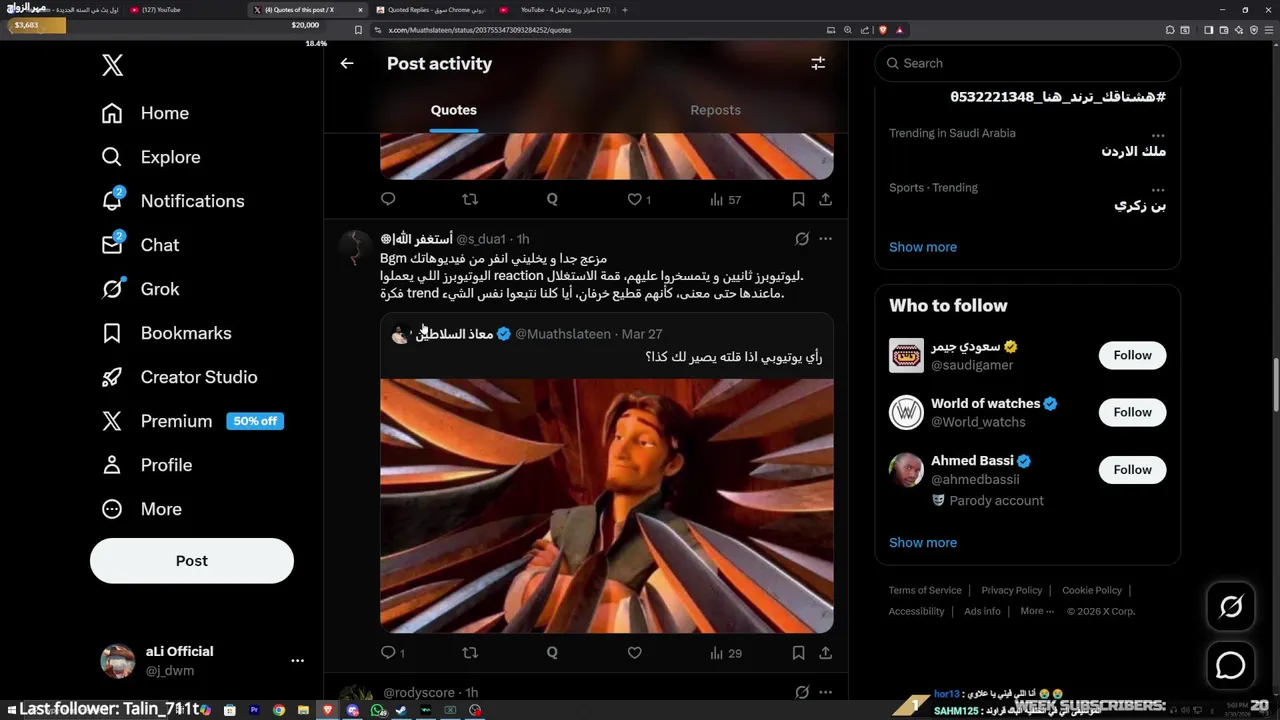
Task: Open the @Muathslateen handle in quoted post
Action: (562, 334)
